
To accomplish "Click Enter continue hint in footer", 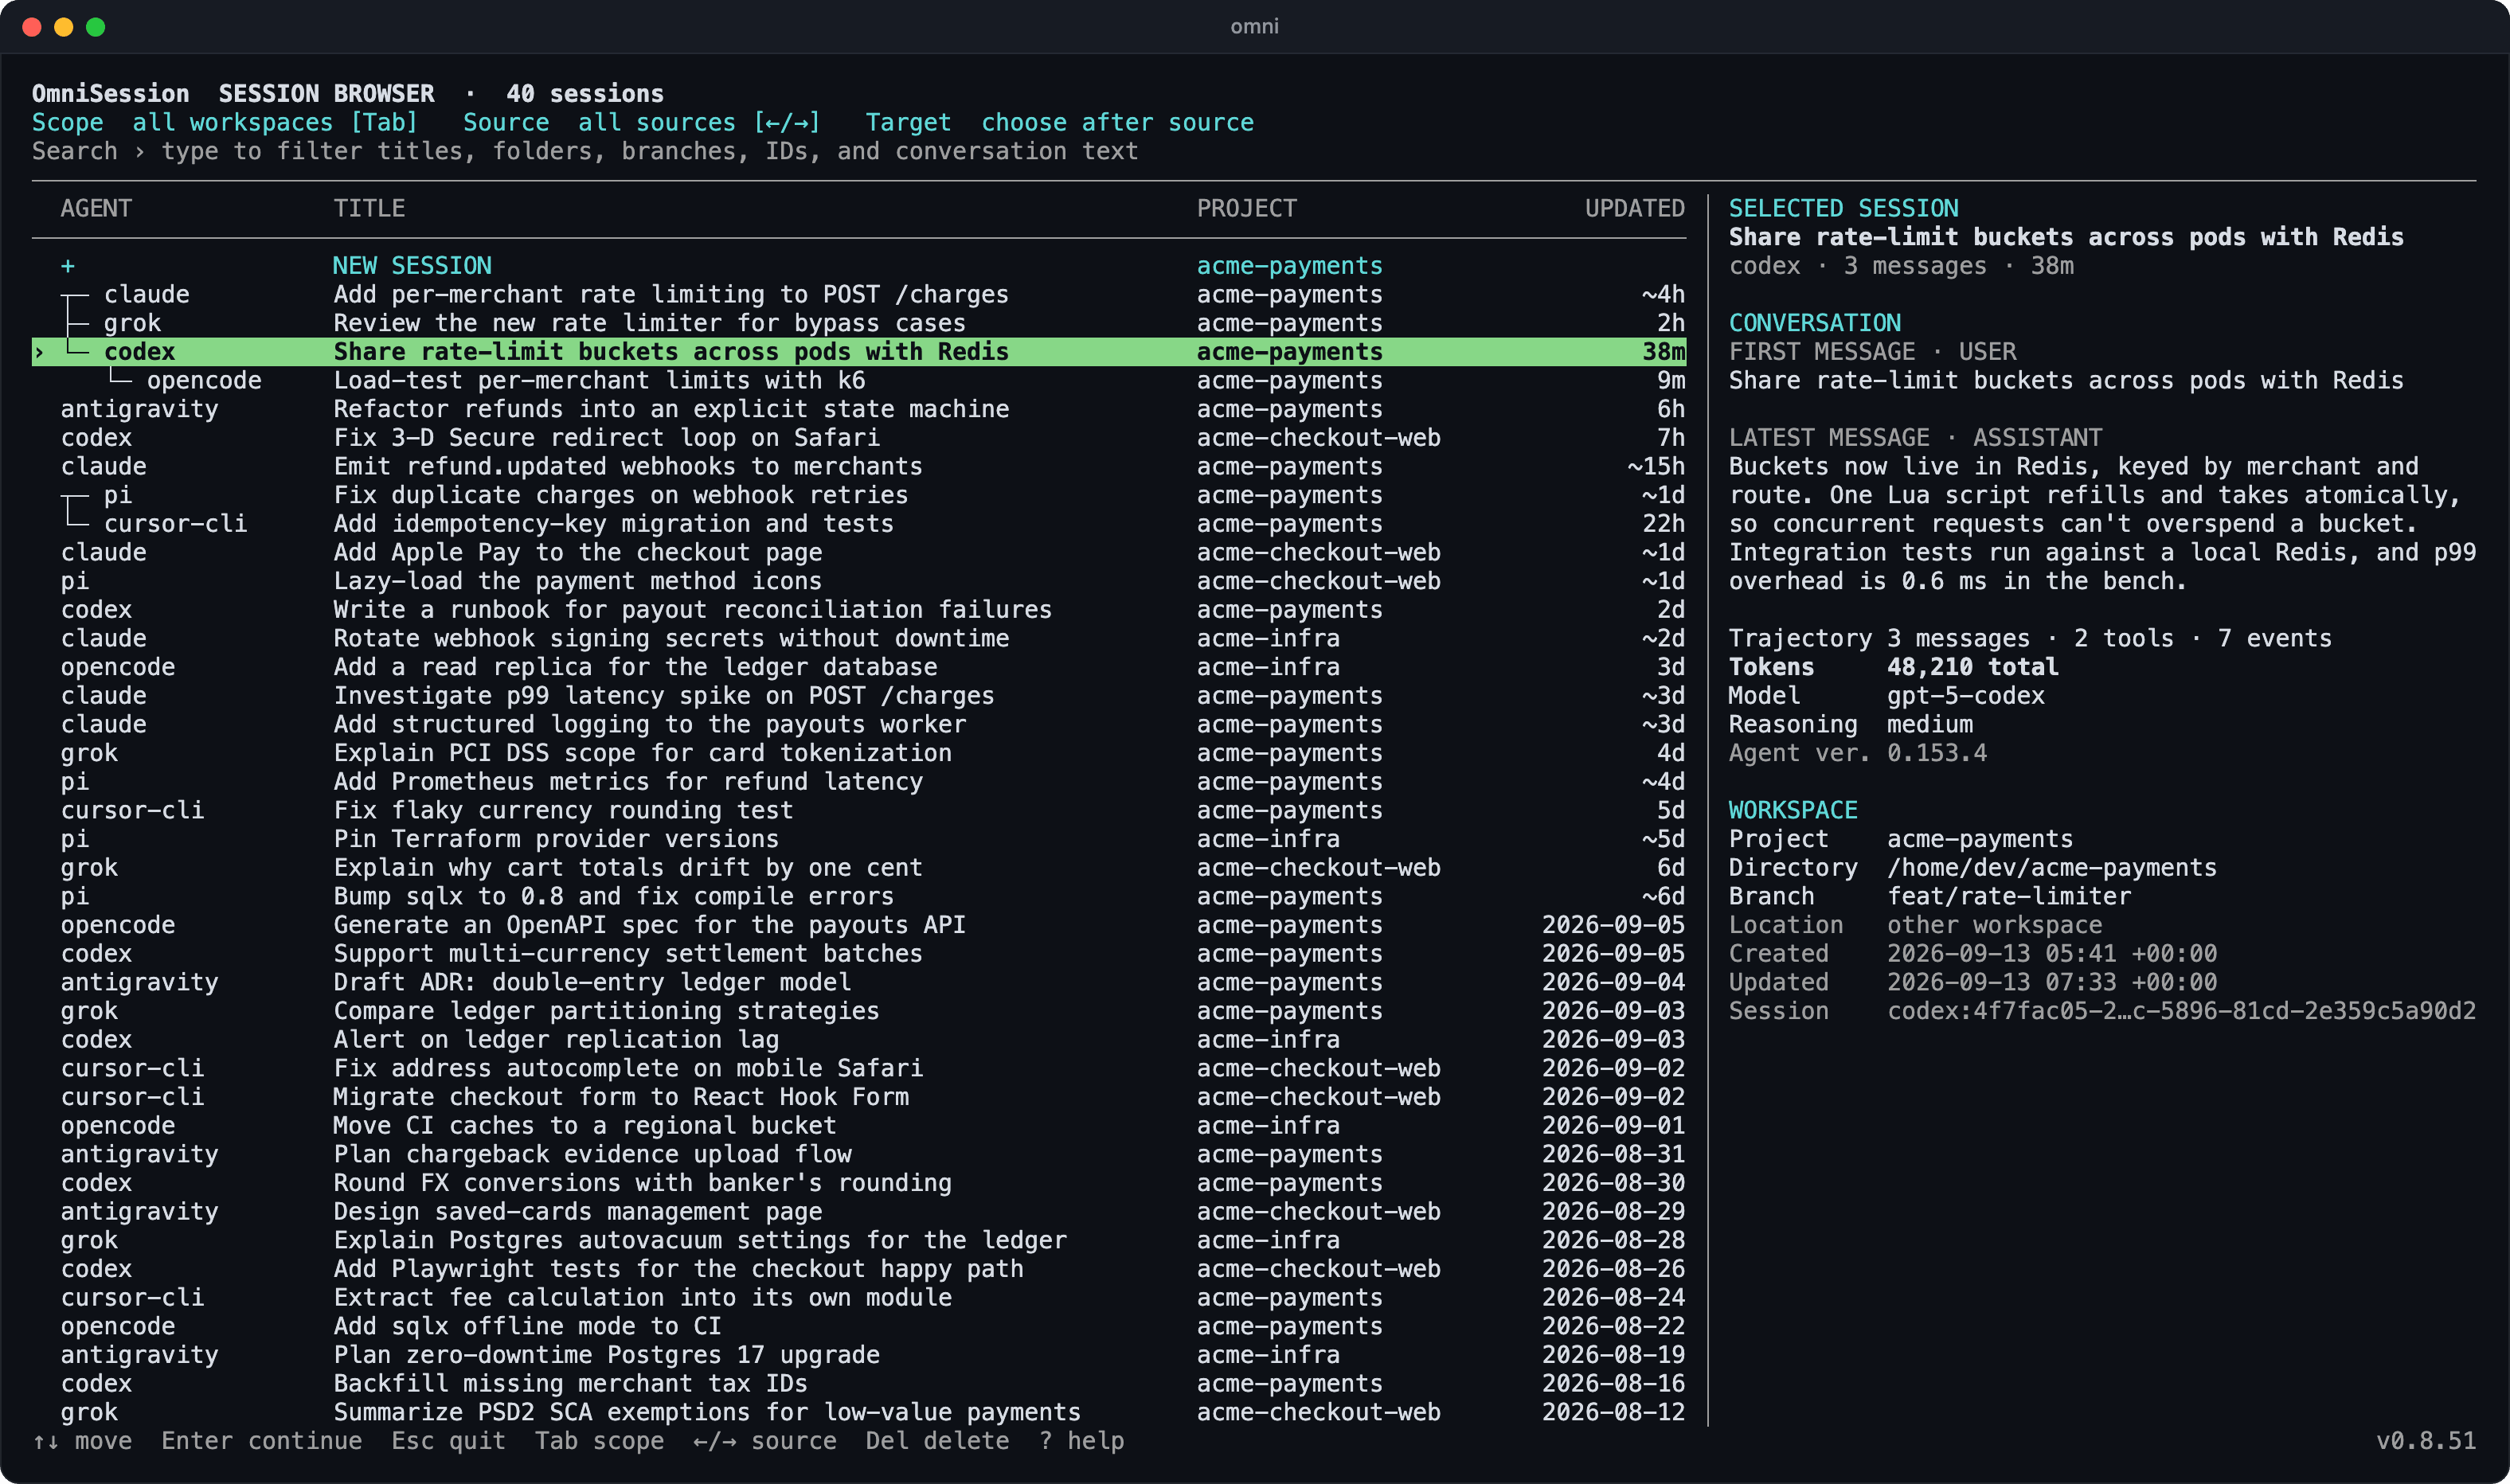I will point(262,1441).
